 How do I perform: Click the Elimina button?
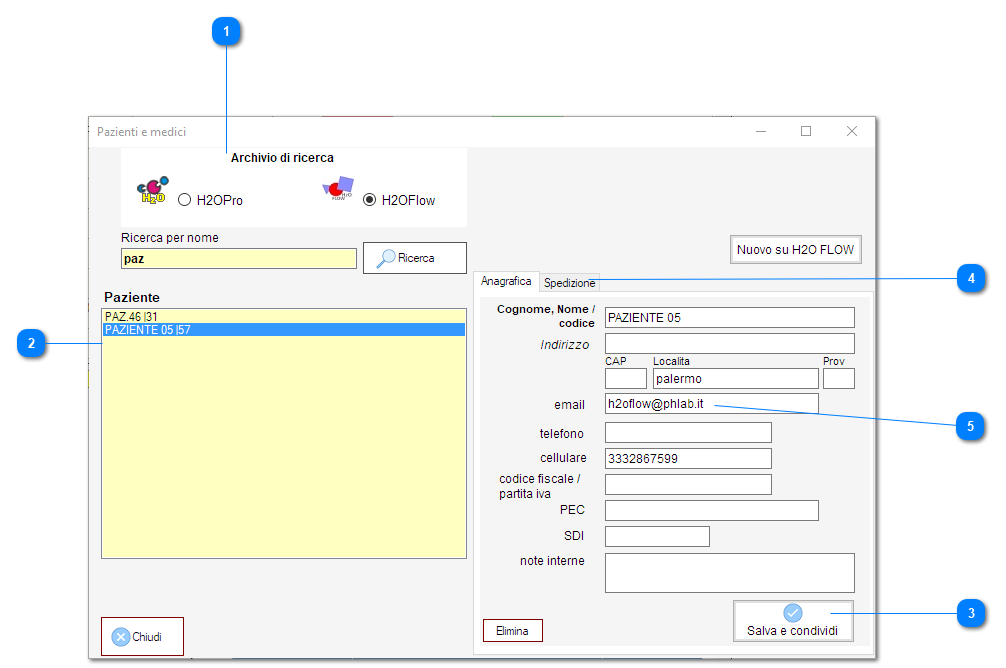(x=513, y=631)
